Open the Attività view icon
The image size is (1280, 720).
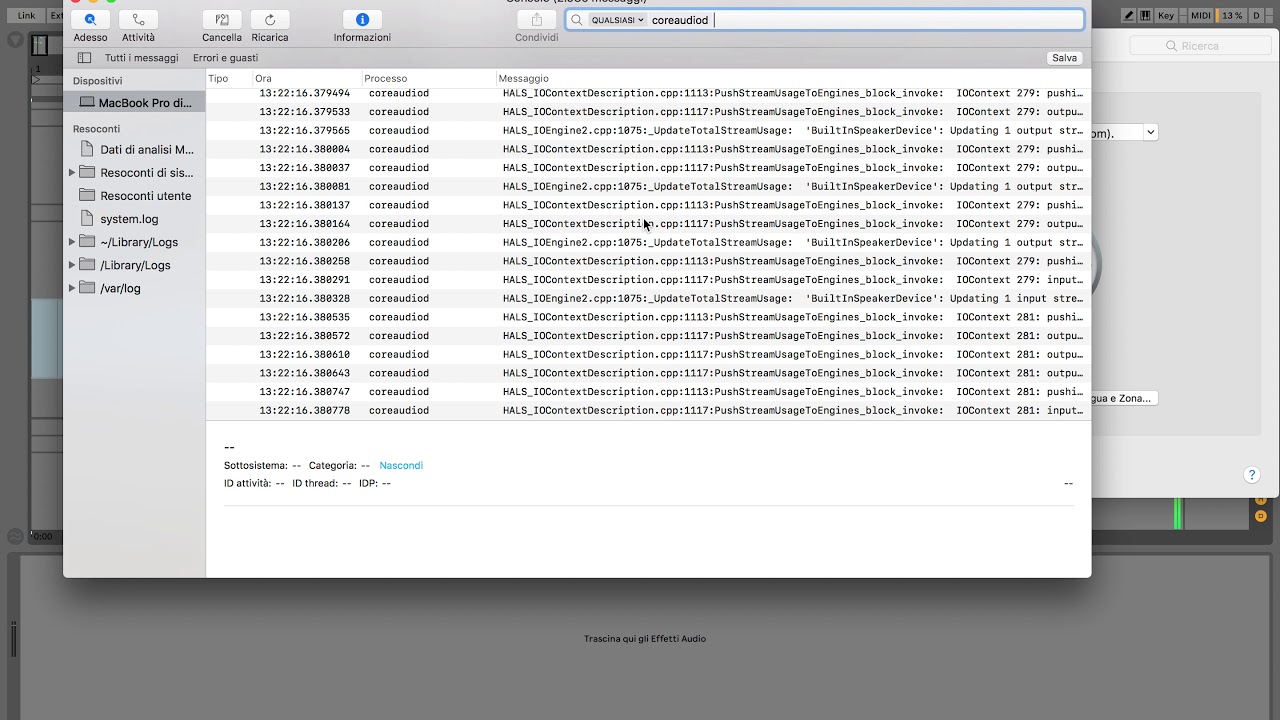coord(138,20)
